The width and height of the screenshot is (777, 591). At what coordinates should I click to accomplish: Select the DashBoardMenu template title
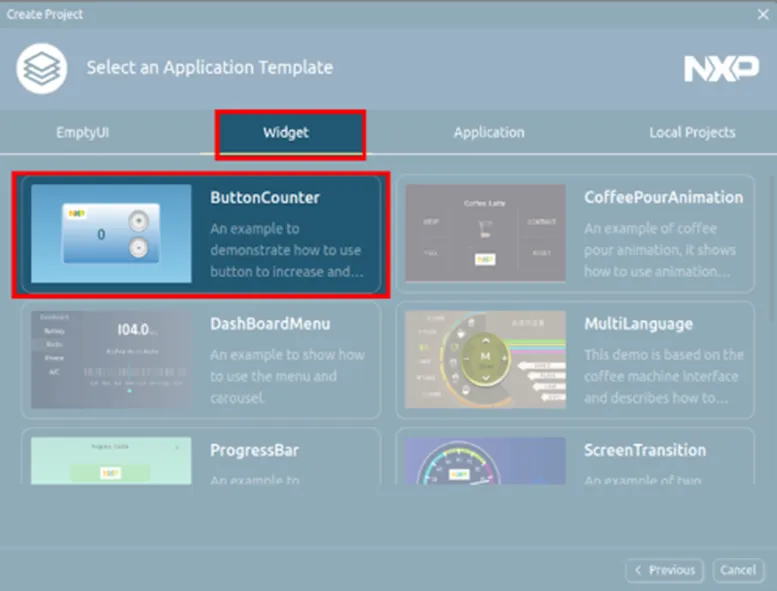tap(270, 324)
